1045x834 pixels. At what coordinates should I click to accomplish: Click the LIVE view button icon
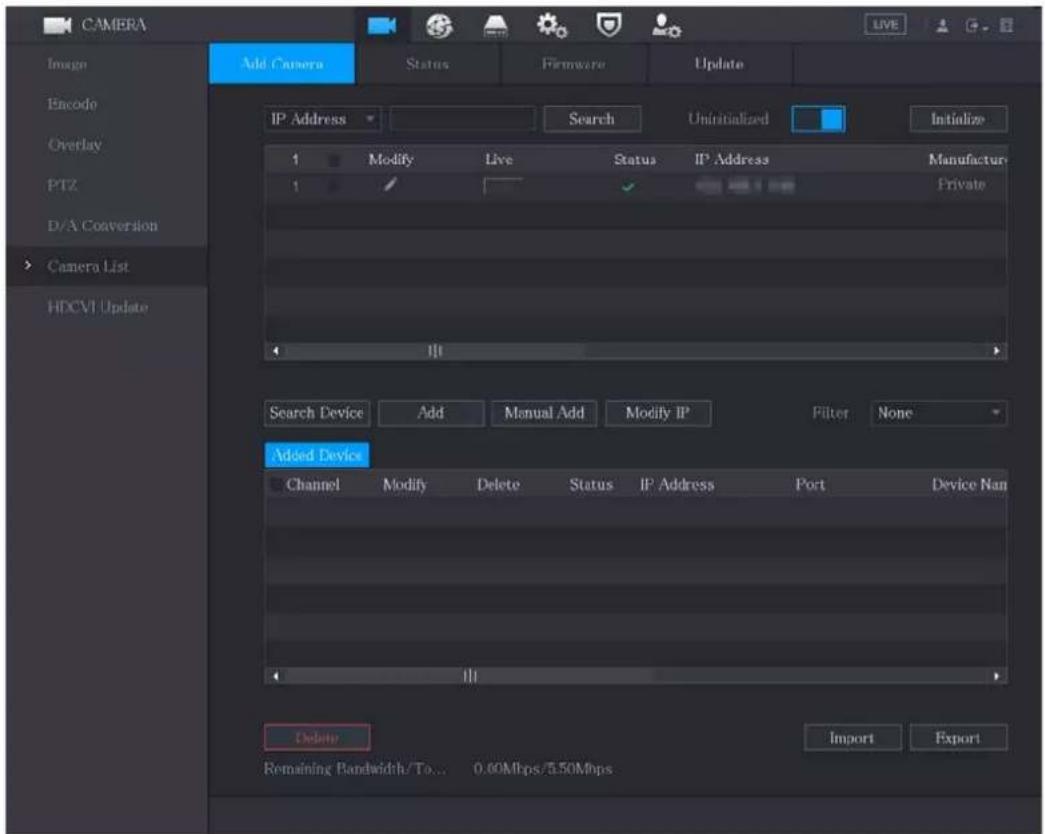pos(885,25)
